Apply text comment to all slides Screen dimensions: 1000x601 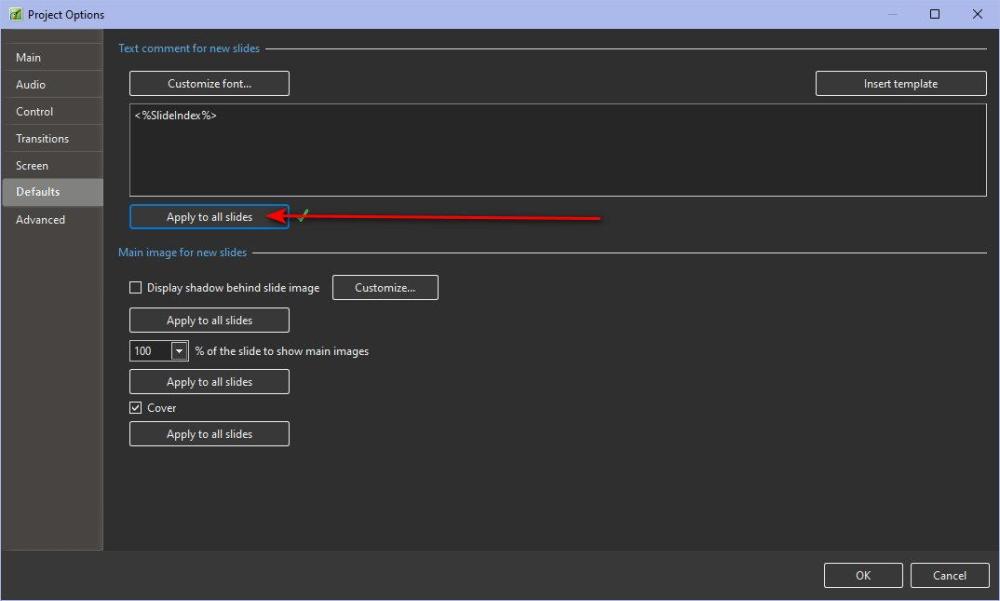point(209,217)
